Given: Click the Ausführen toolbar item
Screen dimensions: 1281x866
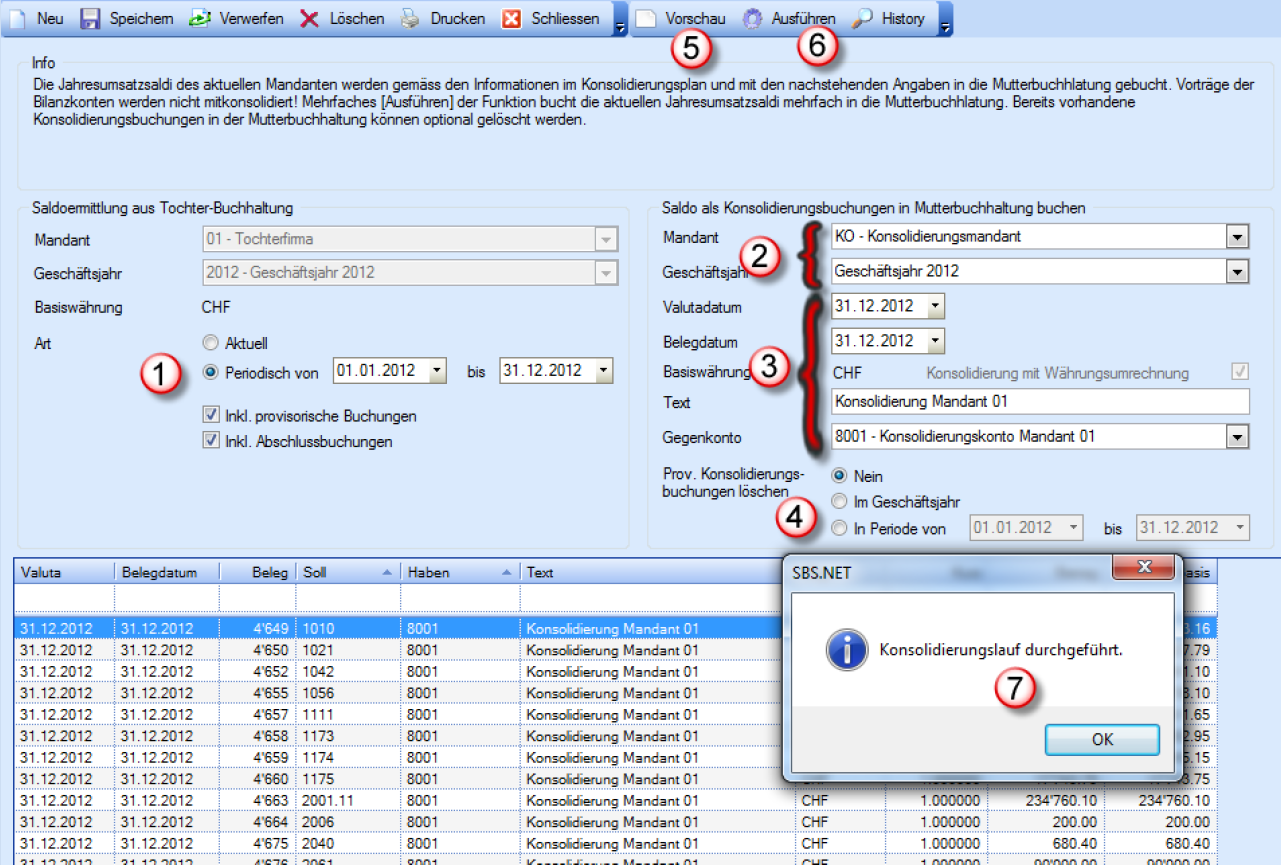Looking at the screenshot, I should coord(790,19).
